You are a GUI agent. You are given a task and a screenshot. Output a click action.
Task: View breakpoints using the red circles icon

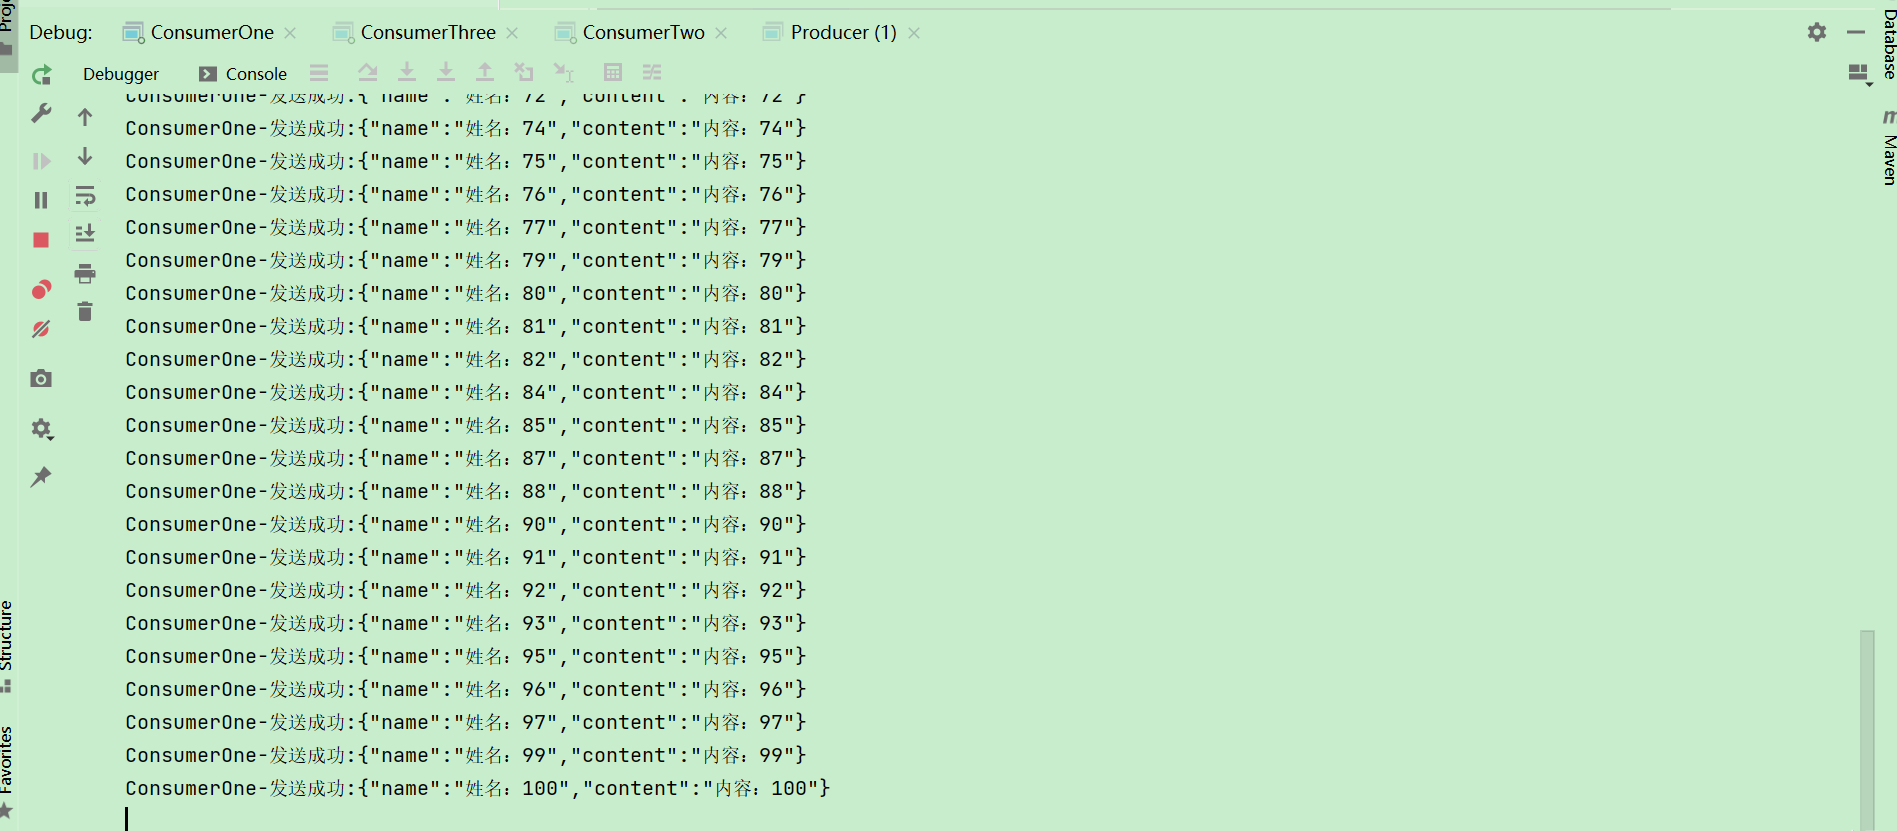41,290
